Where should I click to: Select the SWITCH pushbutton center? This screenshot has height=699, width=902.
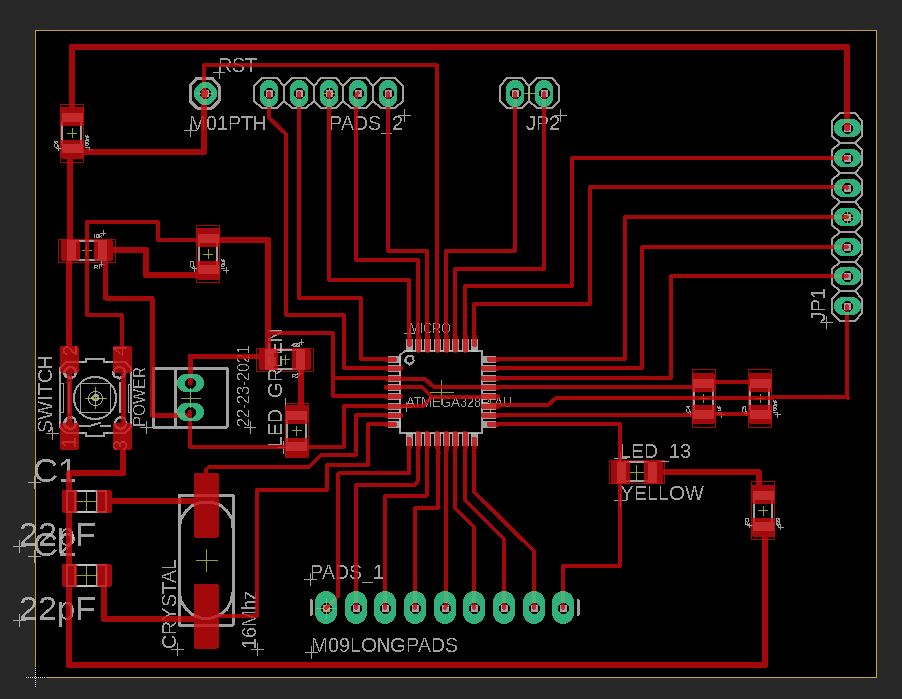click(95, 398)
